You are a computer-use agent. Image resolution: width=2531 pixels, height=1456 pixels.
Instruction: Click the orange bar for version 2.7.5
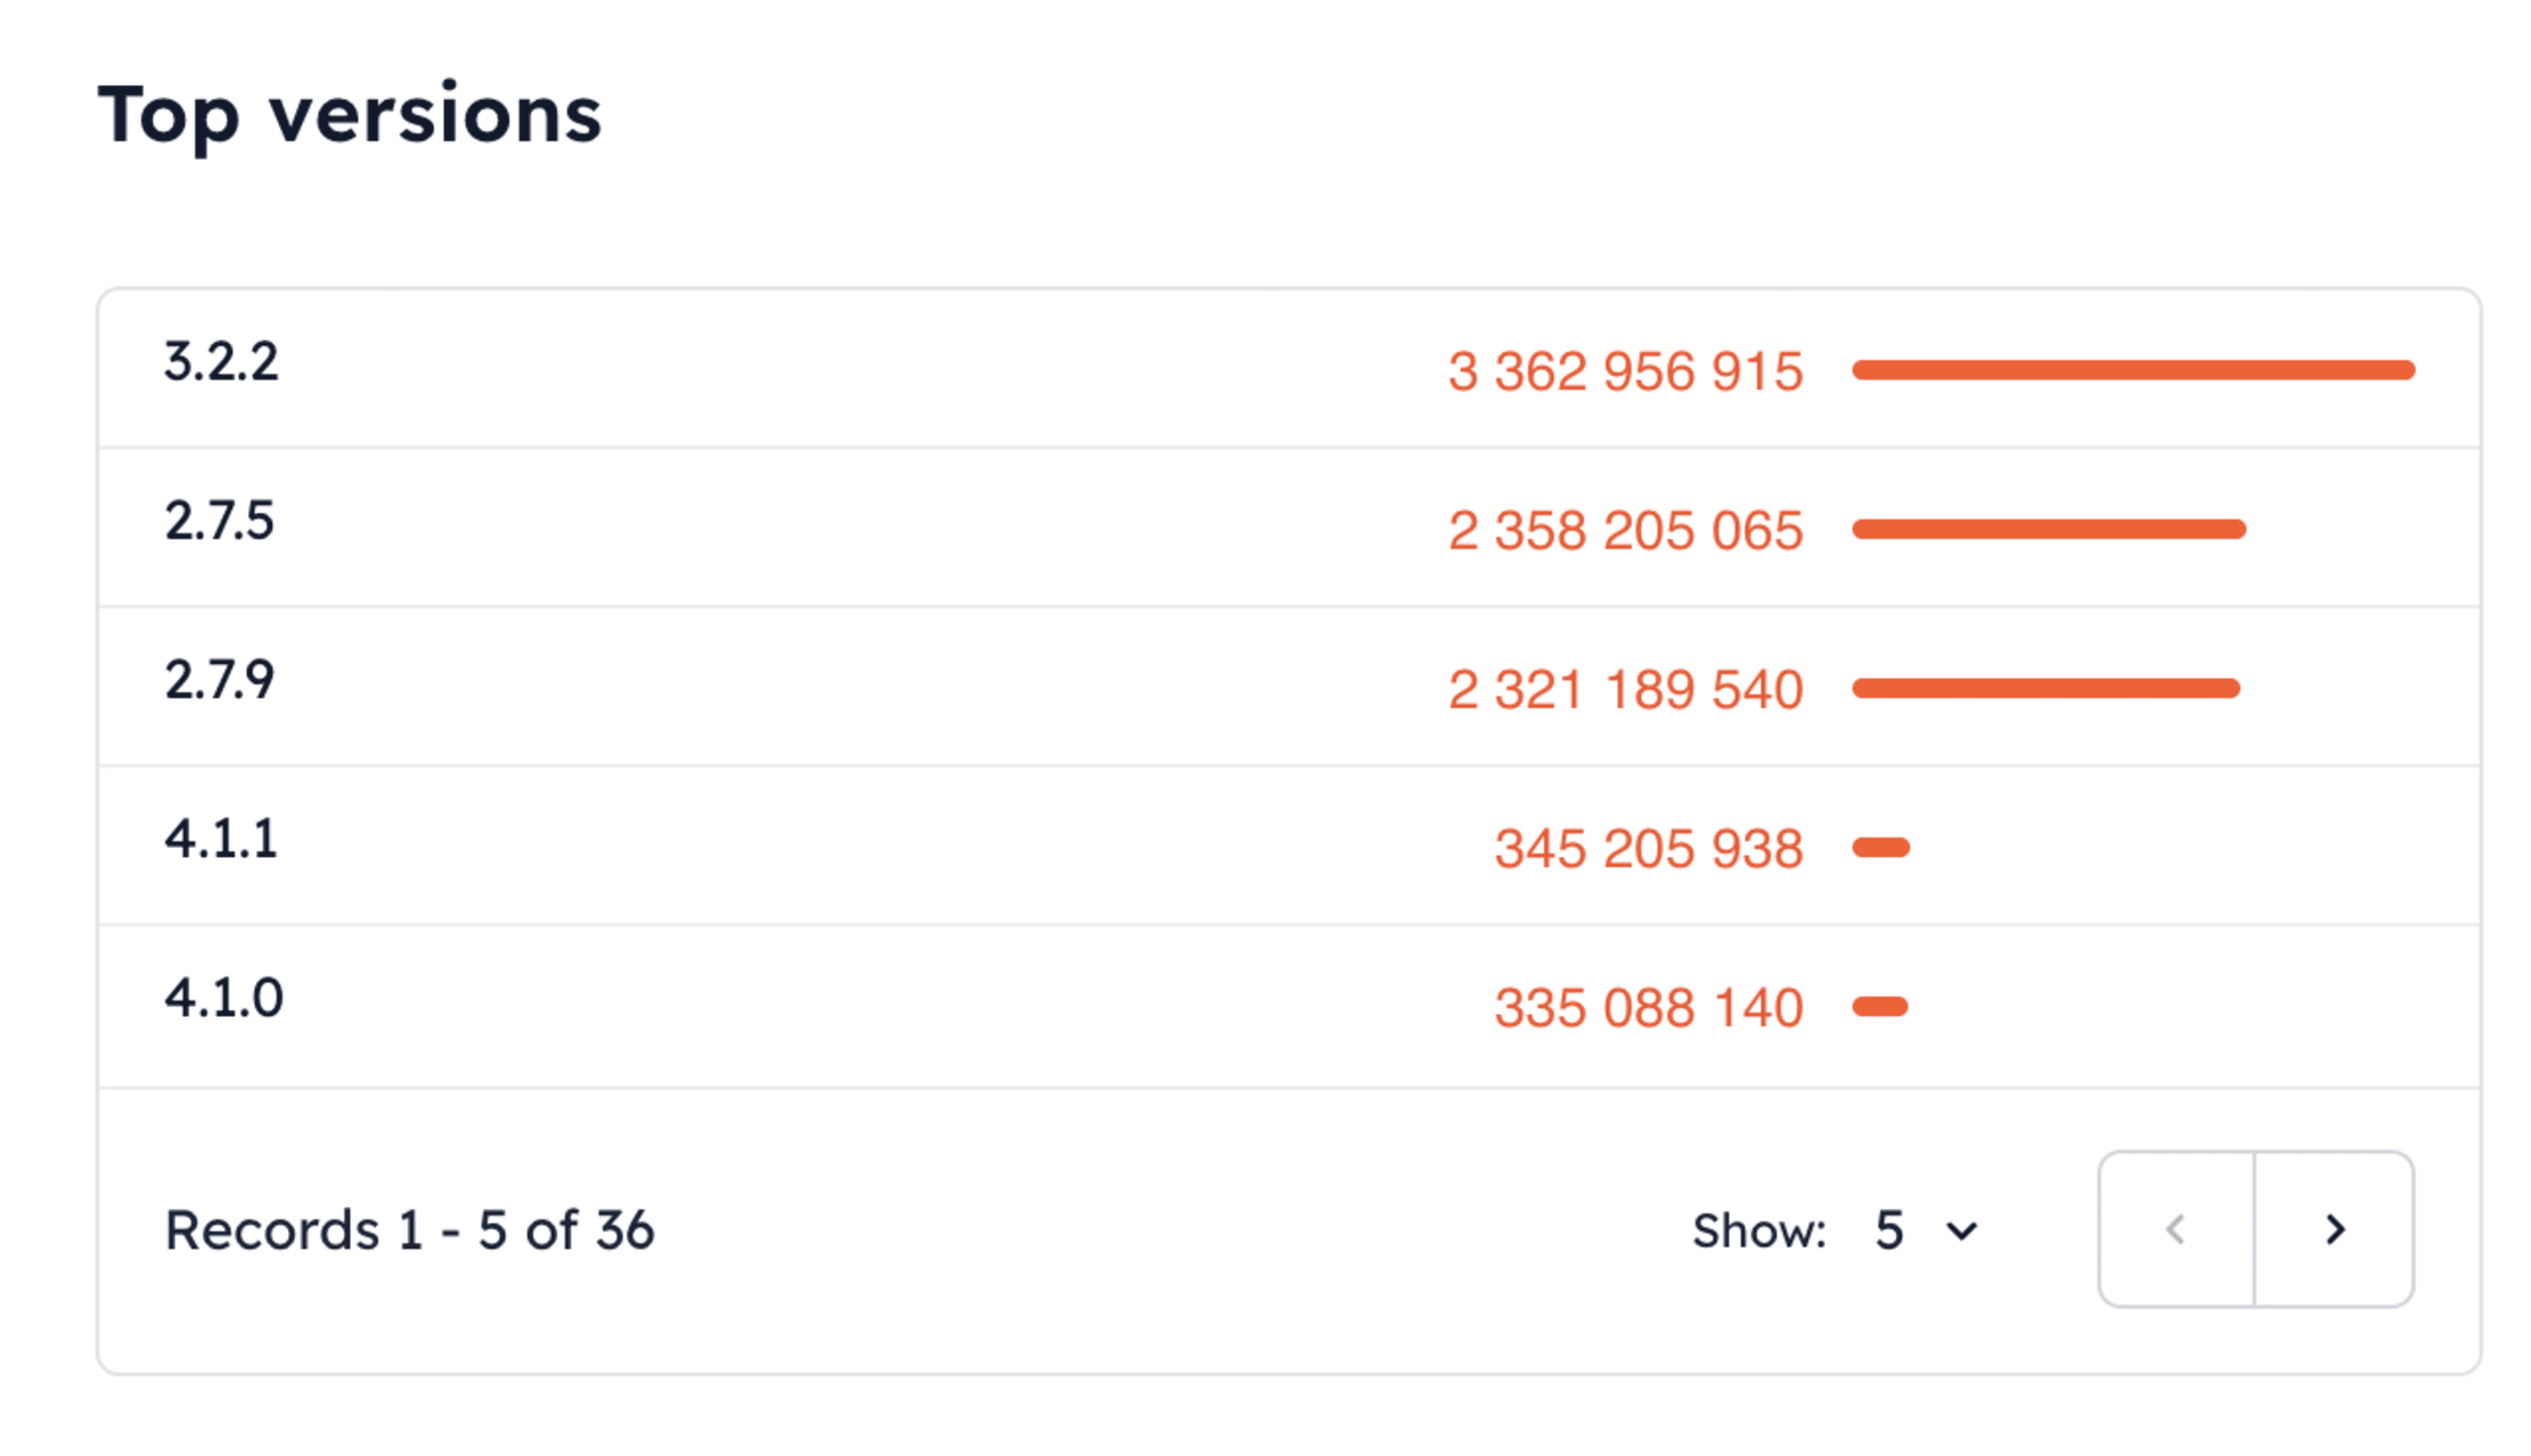[2049, 529]
